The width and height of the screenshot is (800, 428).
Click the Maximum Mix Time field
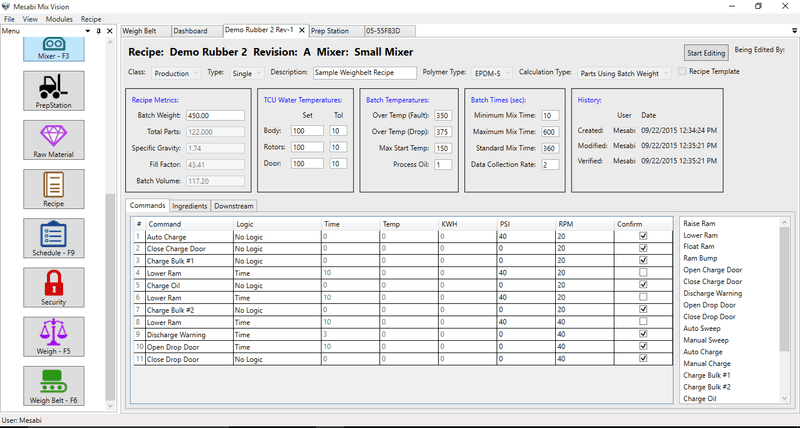pyautogui.click(x=550, y=132)
